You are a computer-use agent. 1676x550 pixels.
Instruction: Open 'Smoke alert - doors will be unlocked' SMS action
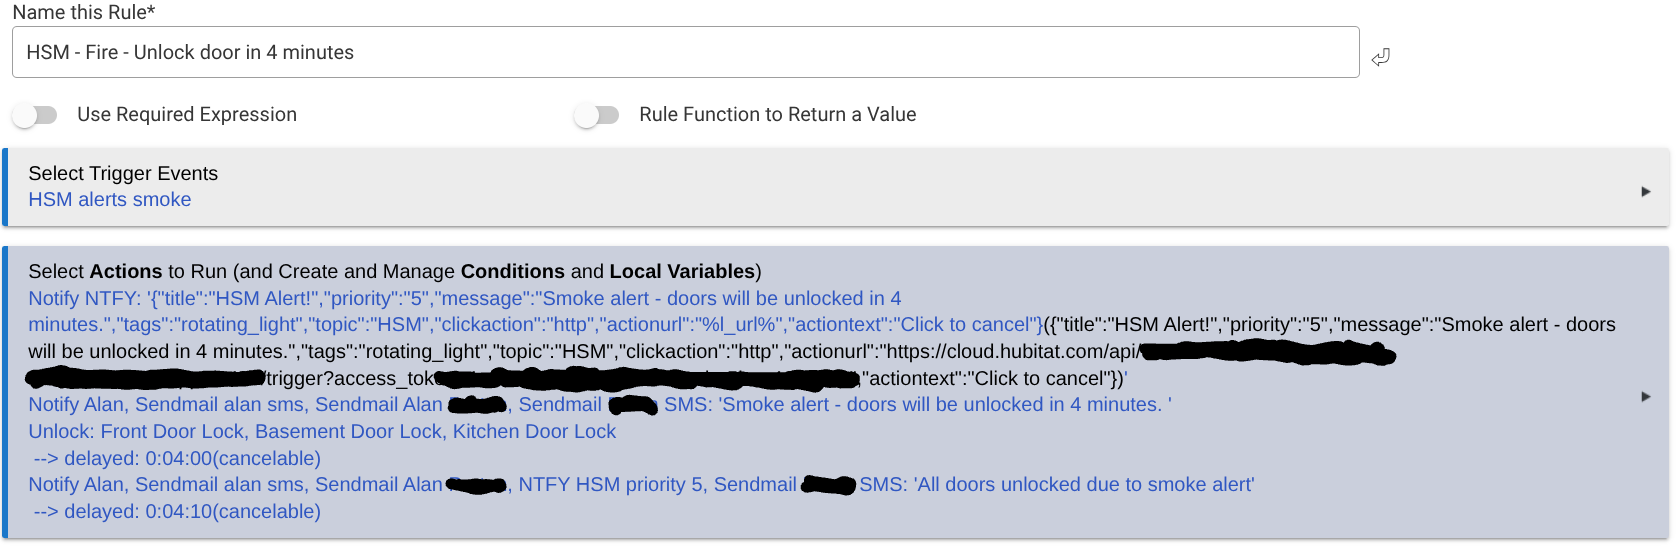pyautogui.click(x=600, y=404)
